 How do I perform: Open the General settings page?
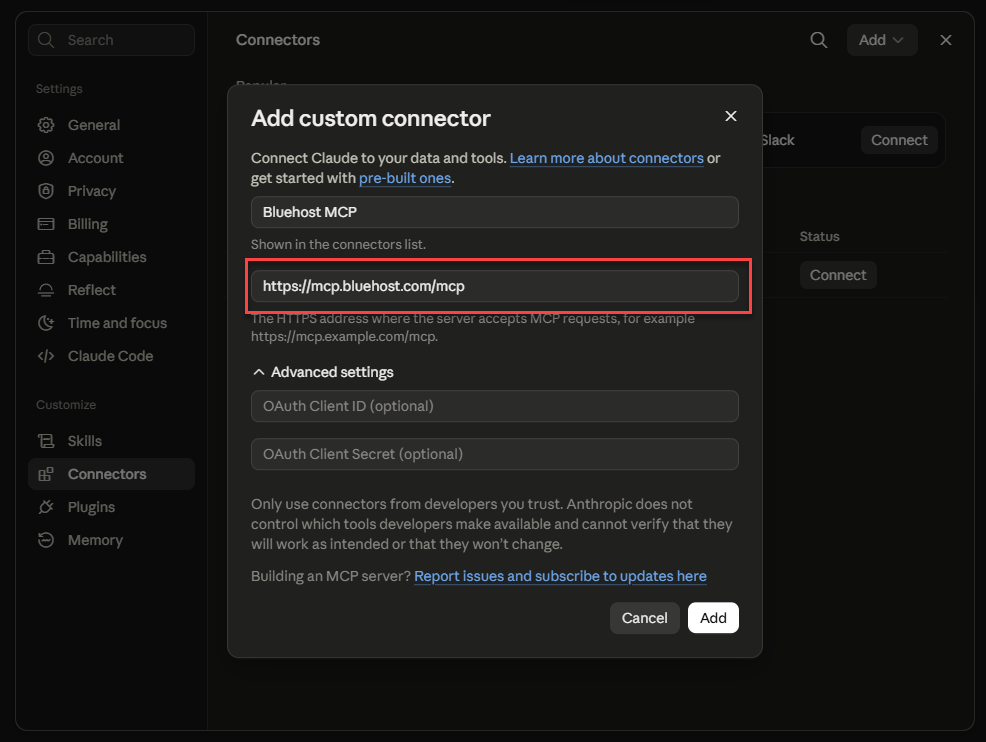(111, 125)
